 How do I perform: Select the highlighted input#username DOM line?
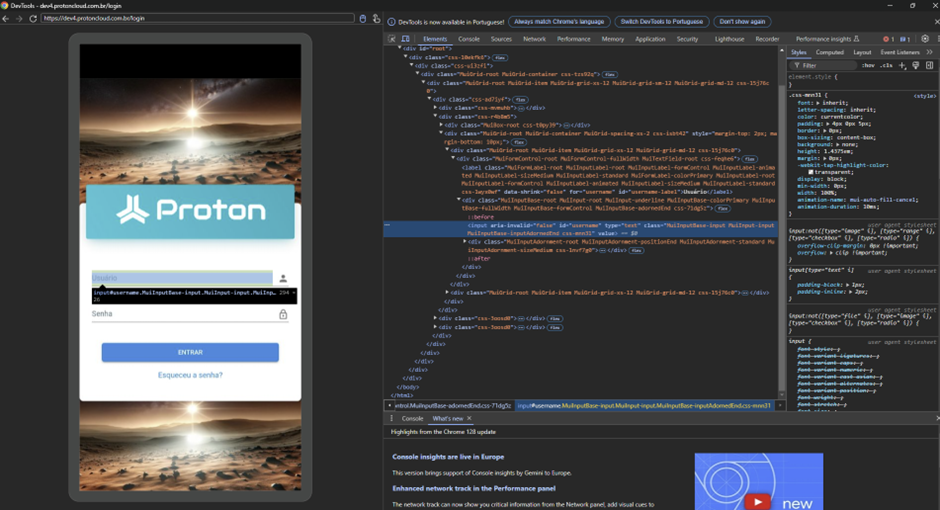click(x=580, y=229)
